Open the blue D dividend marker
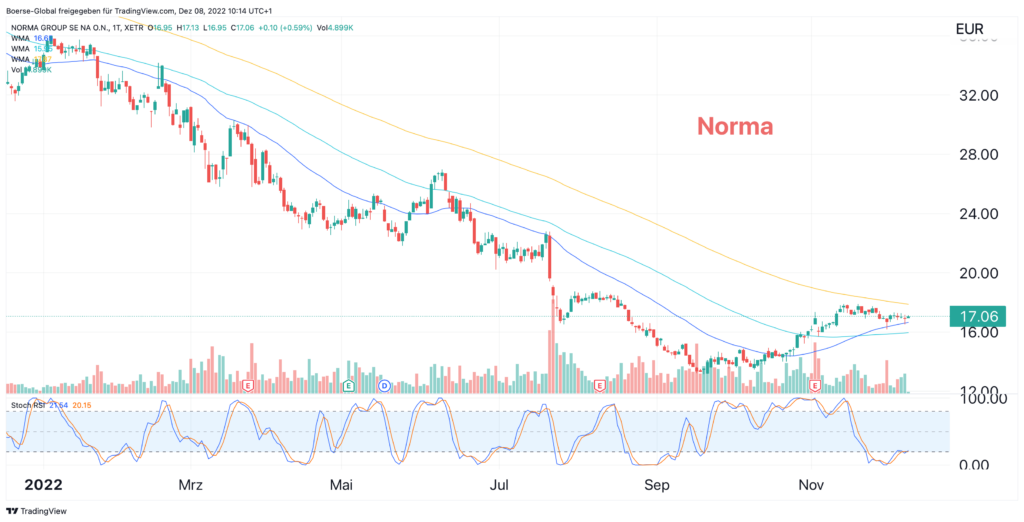 385,385
